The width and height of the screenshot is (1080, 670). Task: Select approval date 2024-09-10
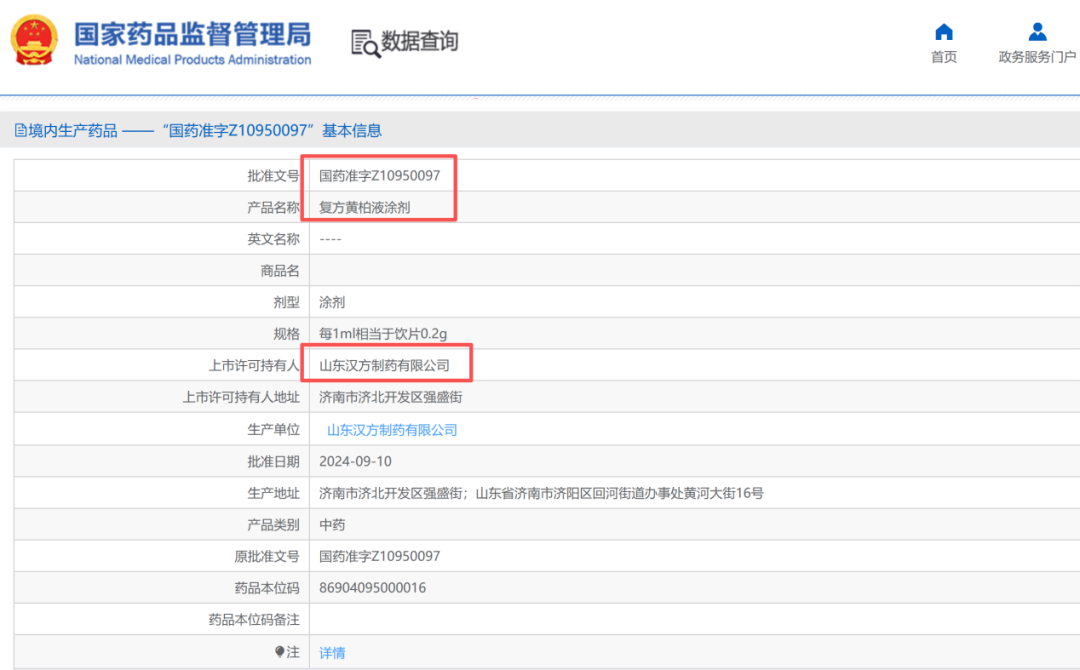355,461
